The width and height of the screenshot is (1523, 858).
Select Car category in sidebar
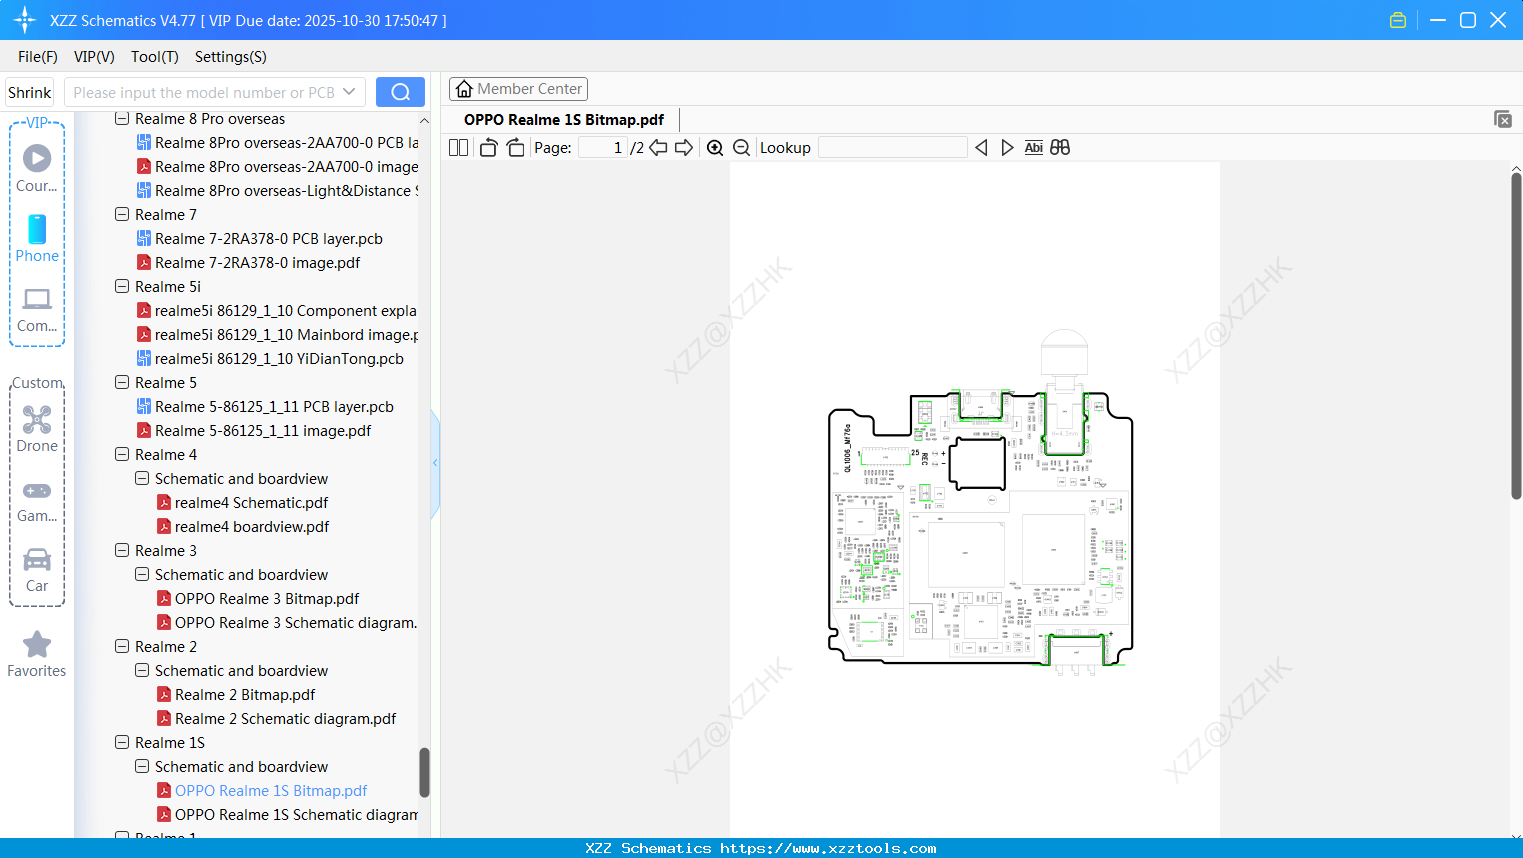37,570
